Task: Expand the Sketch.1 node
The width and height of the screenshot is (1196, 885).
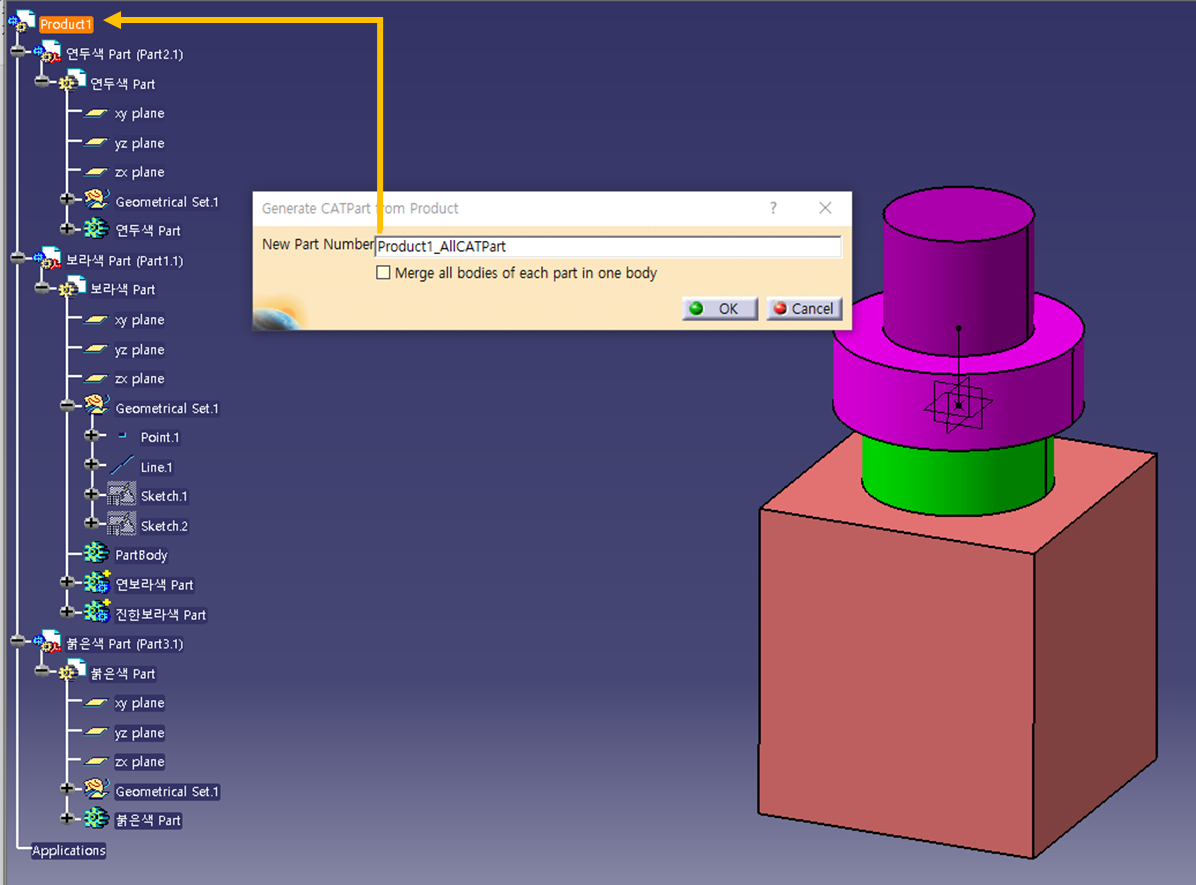Action: tap(92, 494)
